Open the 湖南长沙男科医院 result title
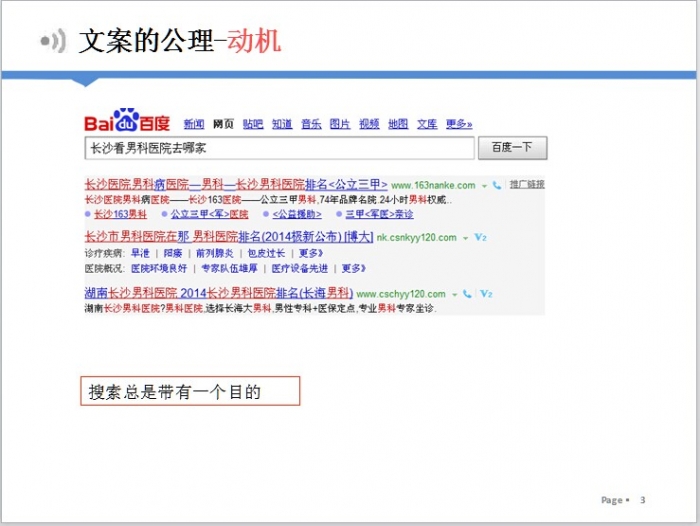 coord(218,293)
